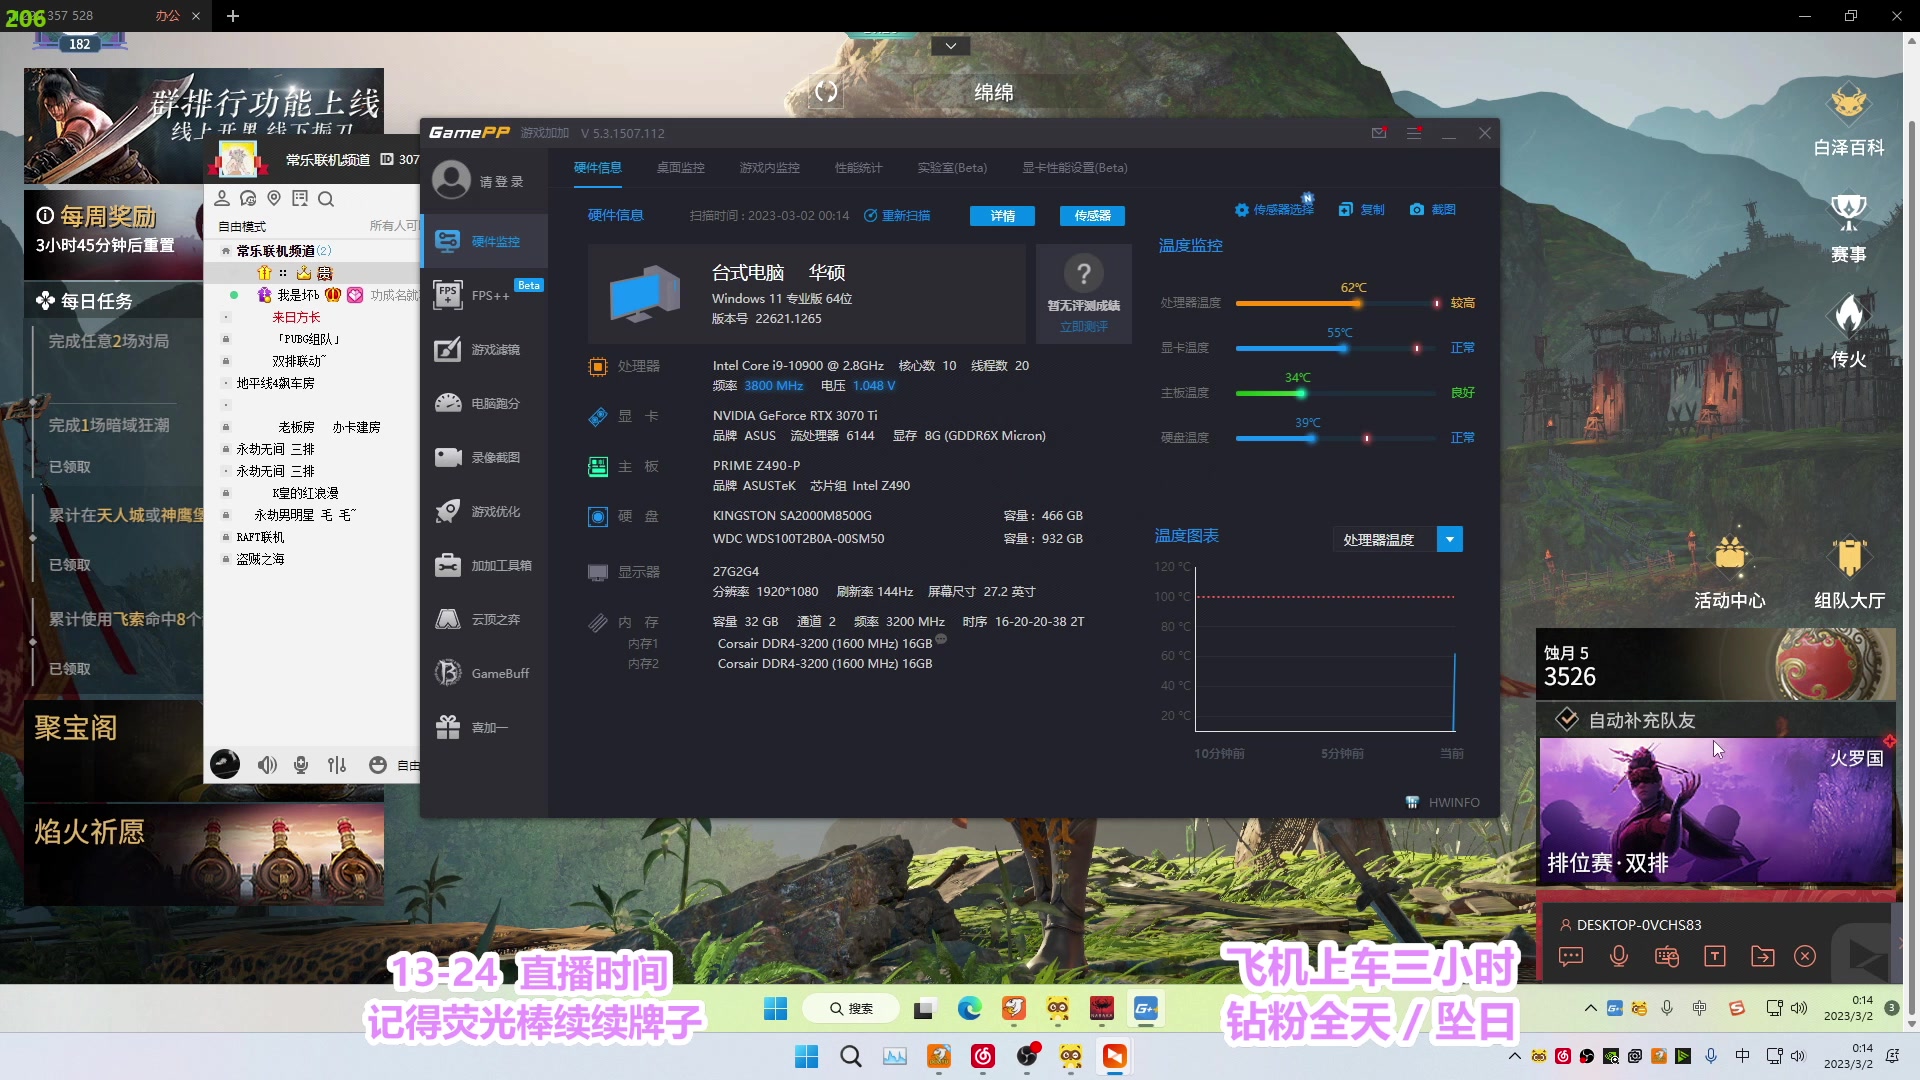Open the GamePP mail icon in title bar
Image resolution: width=1920 pixels, height=1080 pixels.
coord(1379,133)
